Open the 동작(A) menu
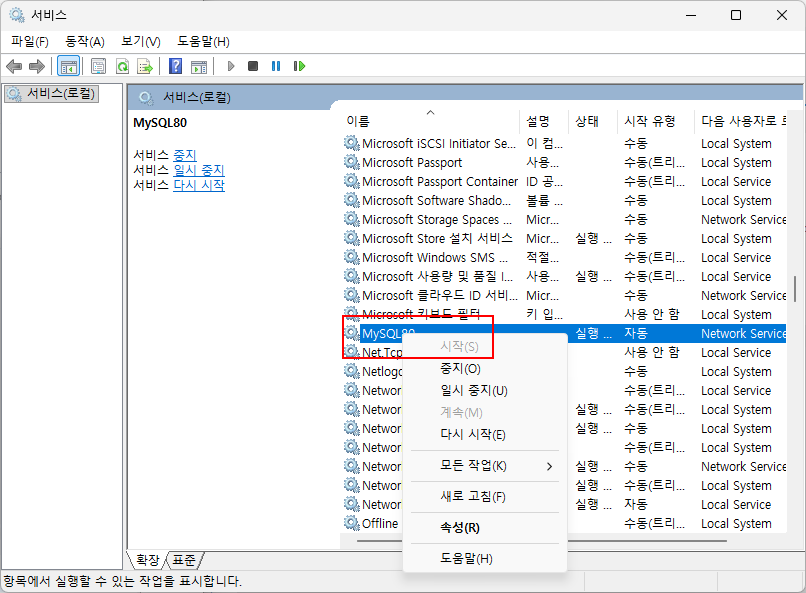The width and height of the screenshot is (806, 593). [85, 42]
